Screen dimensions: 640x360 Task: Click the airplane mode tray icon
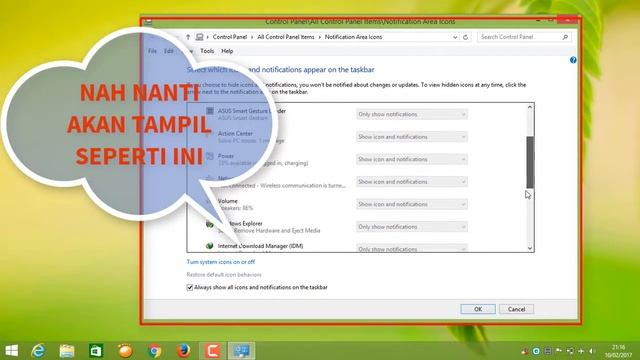pyautogui.click(x=581, y=351)
